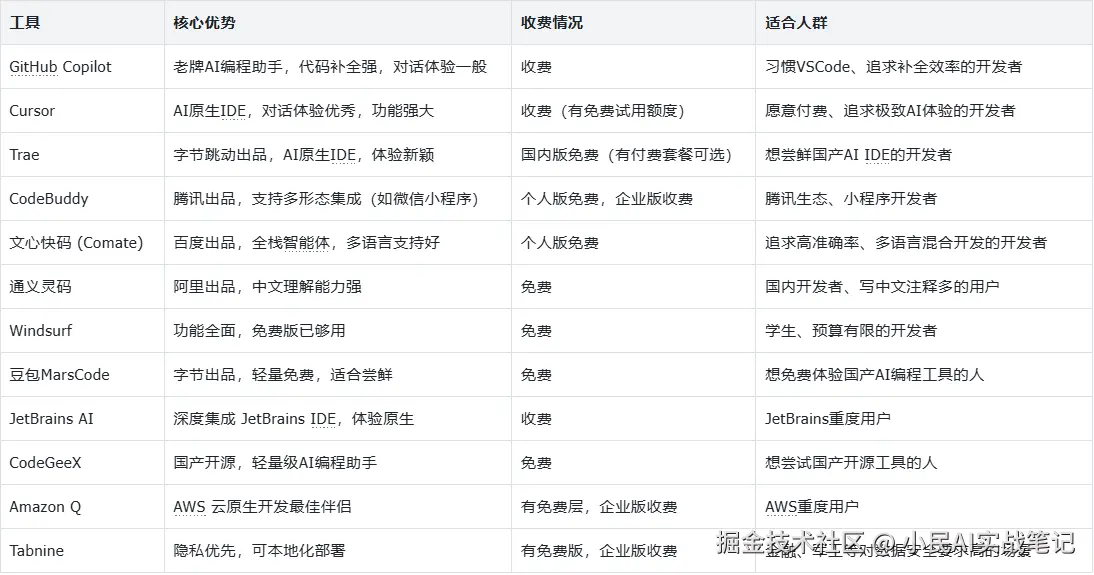Select the Amazon Q tool name cell
Screen dimensions: 1094x575
click(x=82, y=507)
